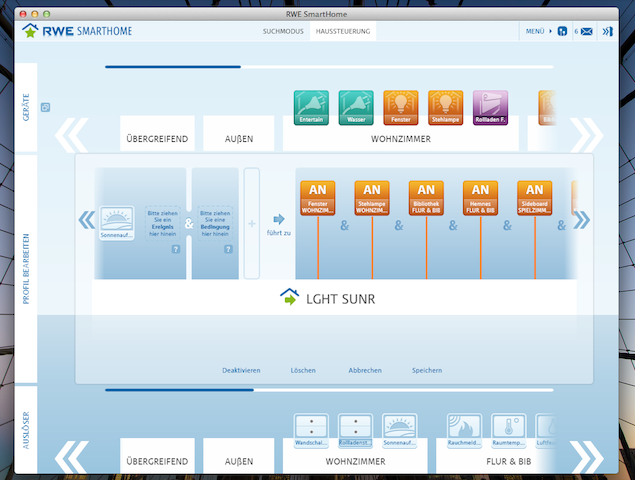
Task: Click the Ereignis drop placeholder
Action: (x=162, y=224)
